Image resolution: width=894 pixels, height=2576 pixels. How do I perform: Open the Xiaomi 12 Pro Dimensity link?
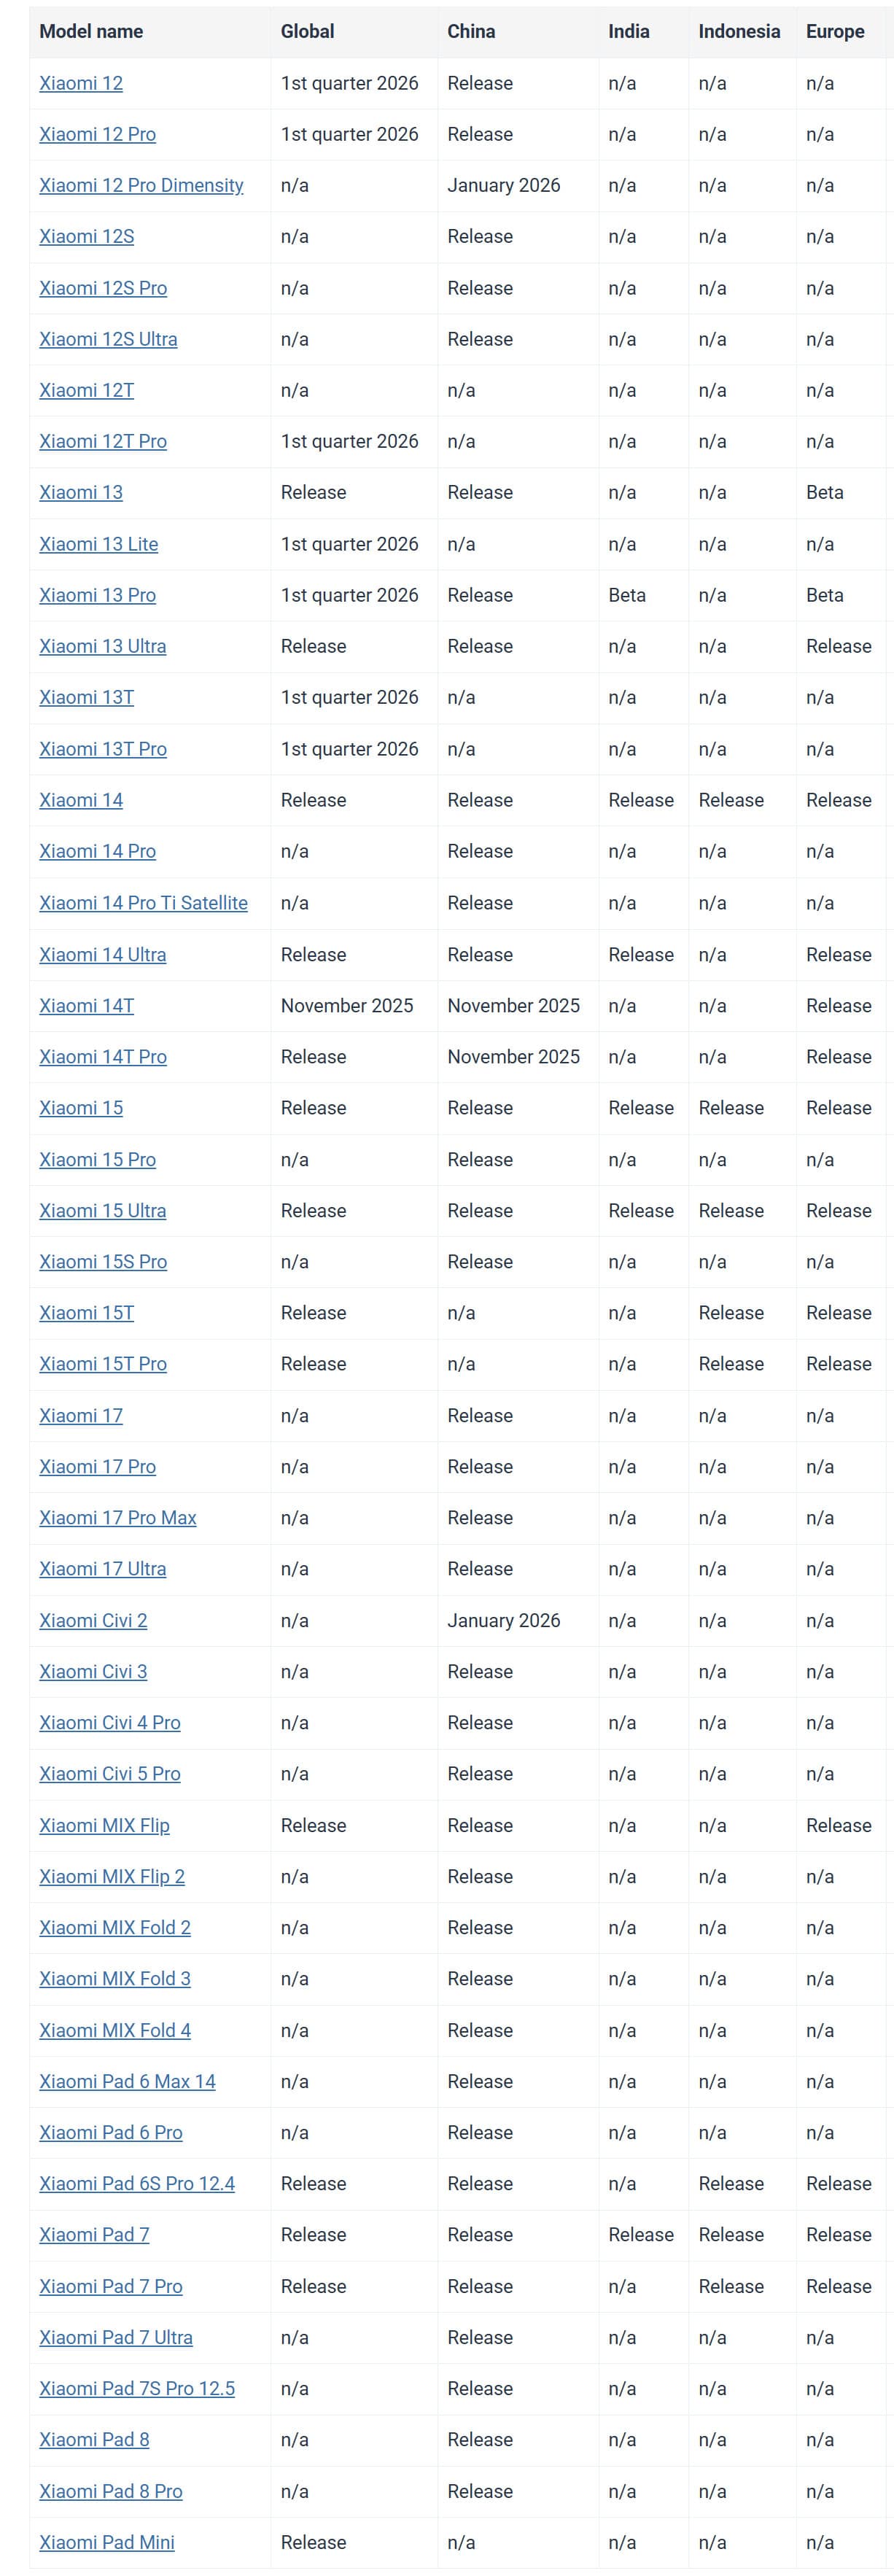point(141,185)
